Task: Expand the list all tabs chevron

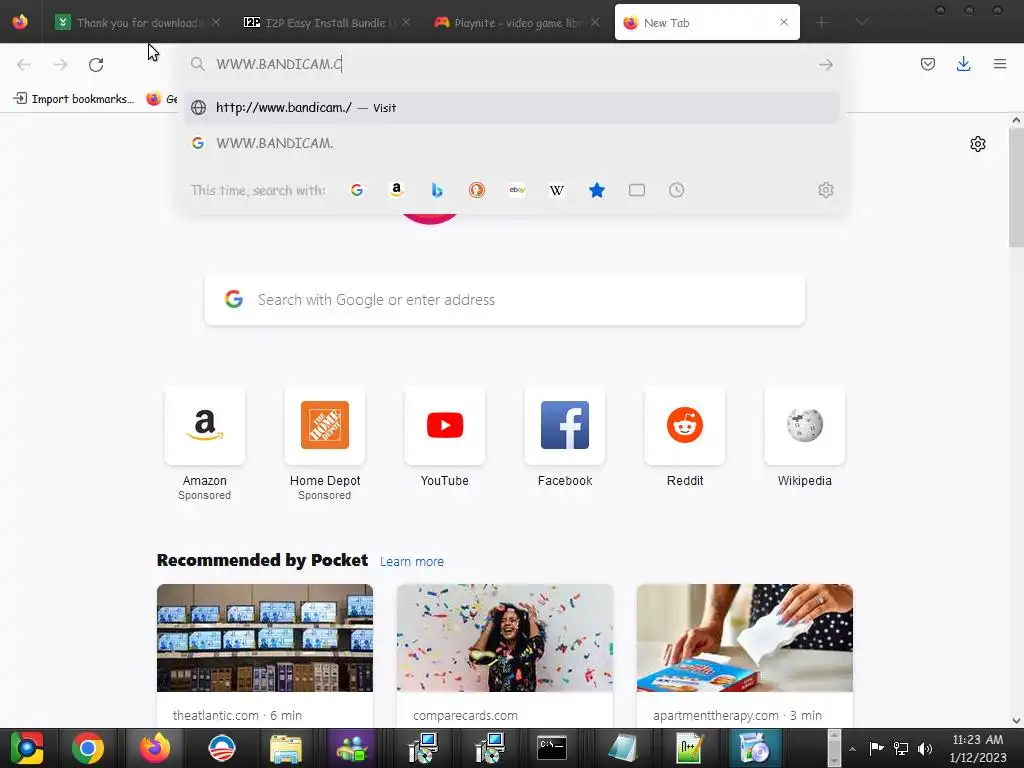Action: point(862,22)
